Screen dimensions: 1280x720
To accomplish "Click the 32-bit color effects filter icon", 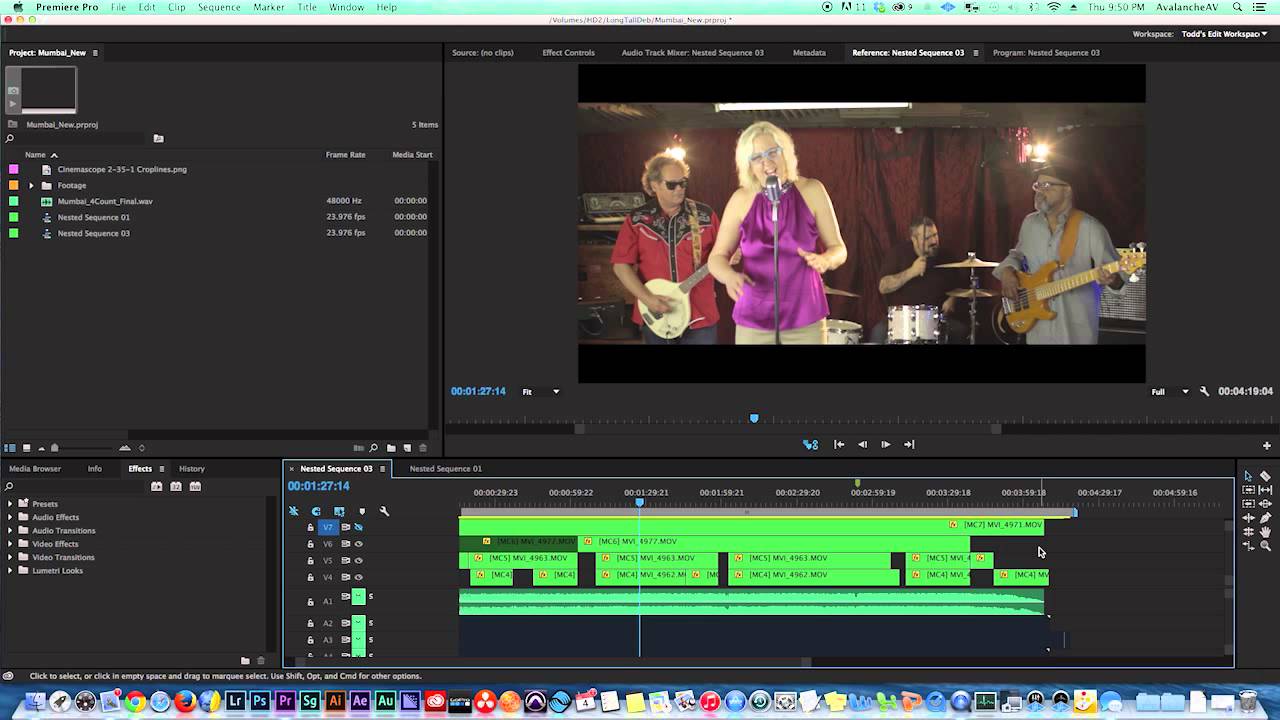I will tap(176, 486).
